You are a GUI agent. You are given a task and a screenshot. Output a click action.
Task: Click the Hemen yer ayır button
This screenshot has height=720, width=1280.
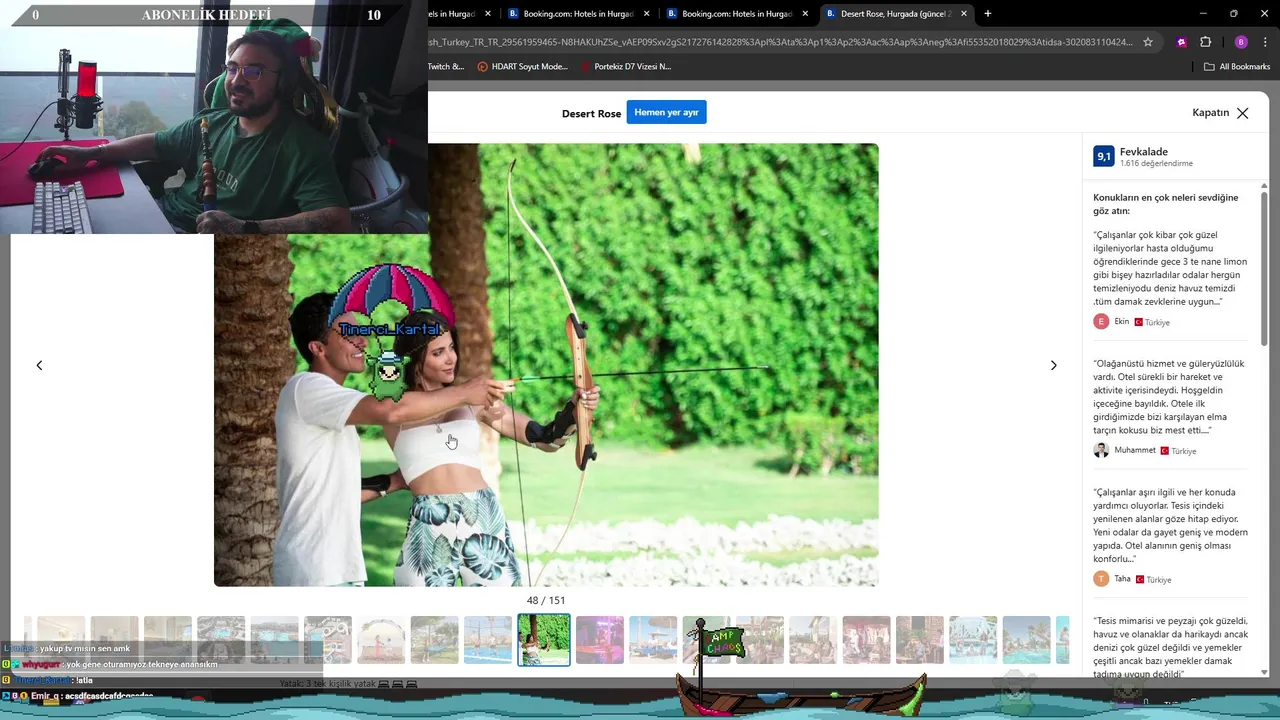coord(666,112)
